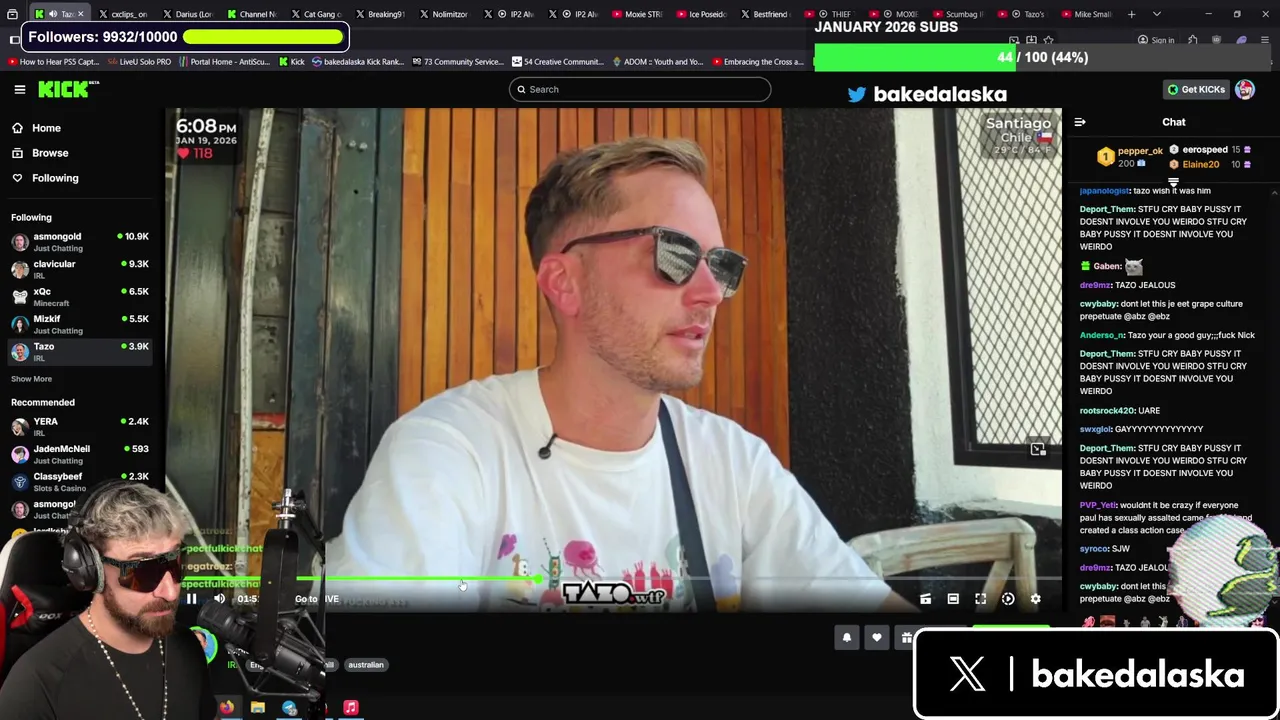Open Portal Home - AntiScu bookmark
Viewport: 1280px width, 720px height.
pyautogui.click(x=225, y=62)
